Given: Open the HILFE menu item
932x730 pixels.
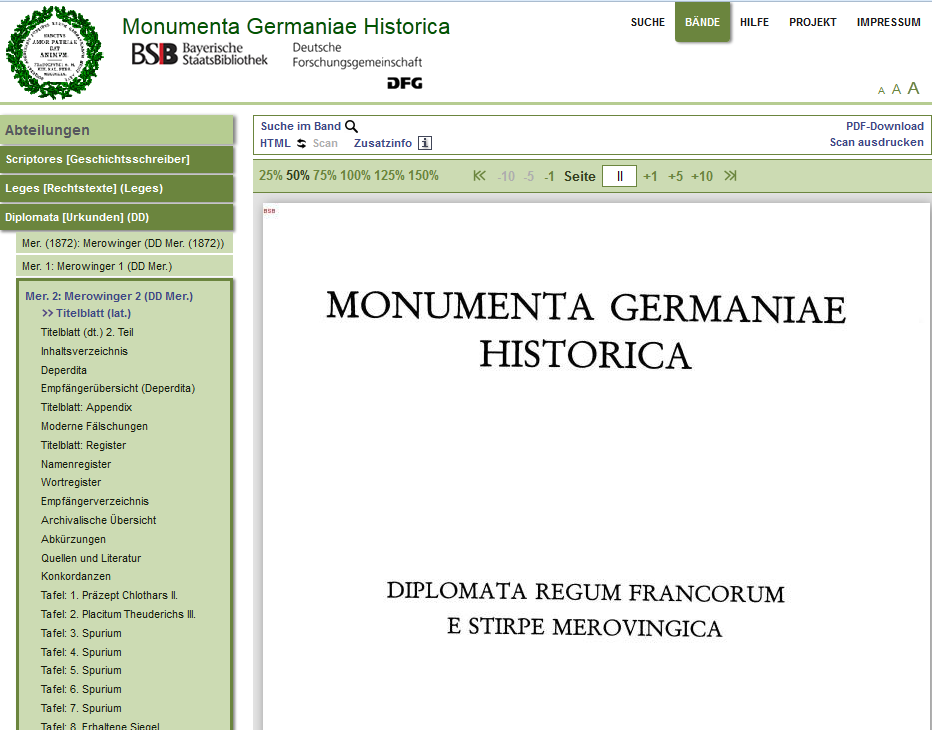Looking at the screenshot, I should click(754, 22).
